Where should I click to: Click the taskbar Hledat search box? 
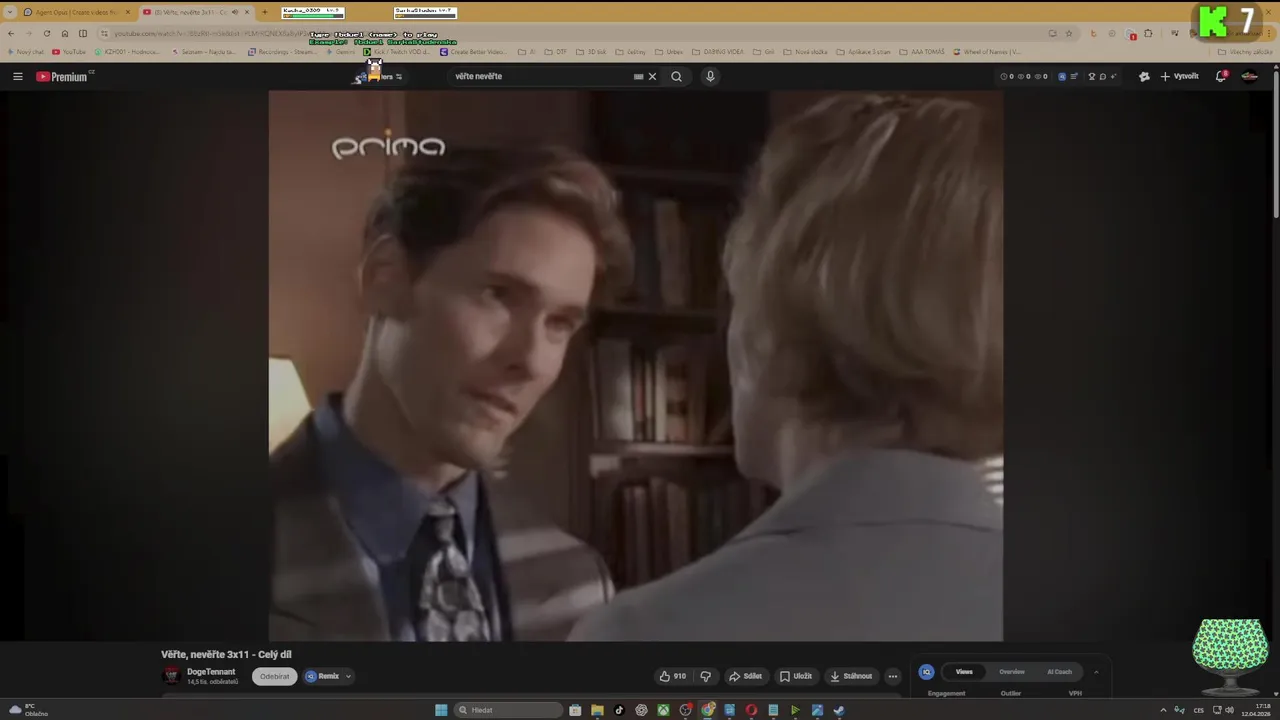tap(509, 710)
